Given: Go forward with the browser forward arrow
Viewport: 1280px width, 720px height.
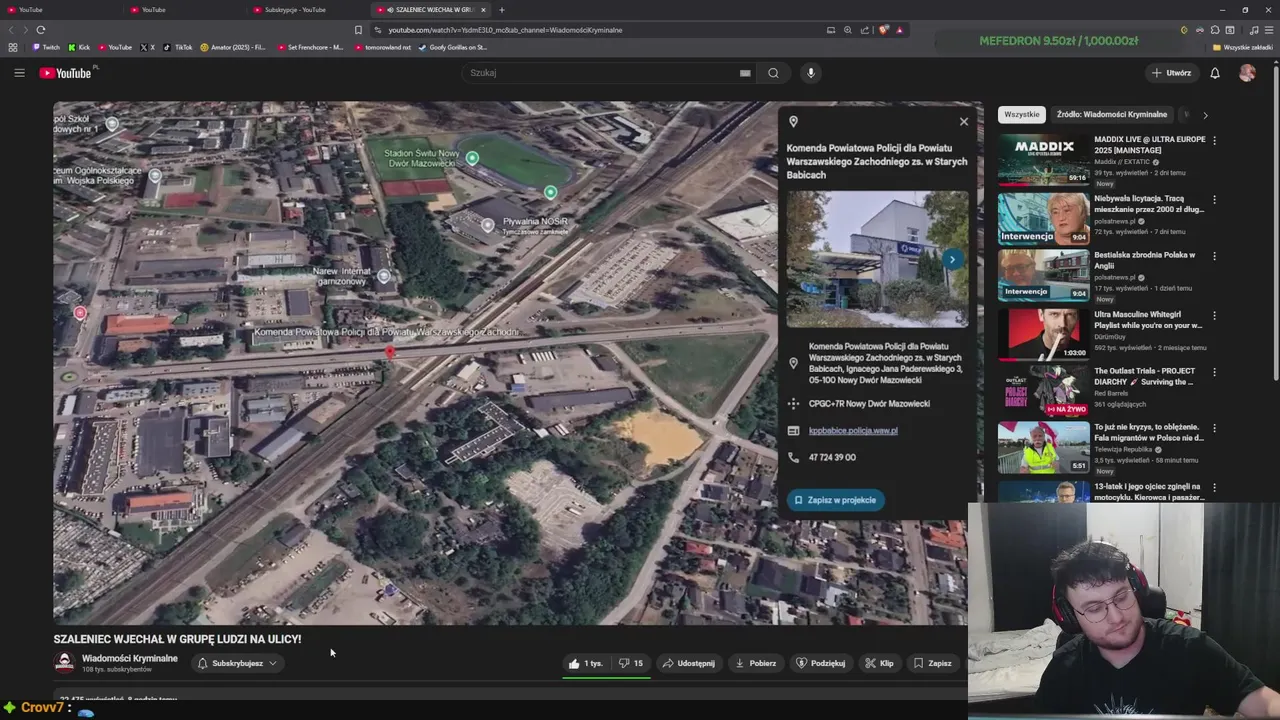Looking at the screenshot, I should [x=25, y=30].
